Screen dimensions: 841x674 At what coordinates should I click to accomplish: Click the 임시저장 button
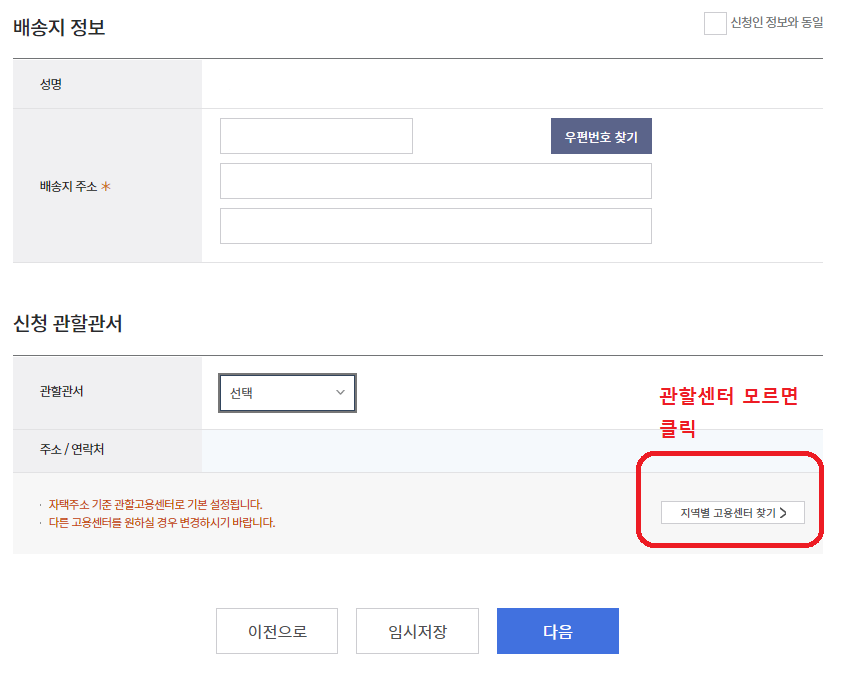pos(417,631)
